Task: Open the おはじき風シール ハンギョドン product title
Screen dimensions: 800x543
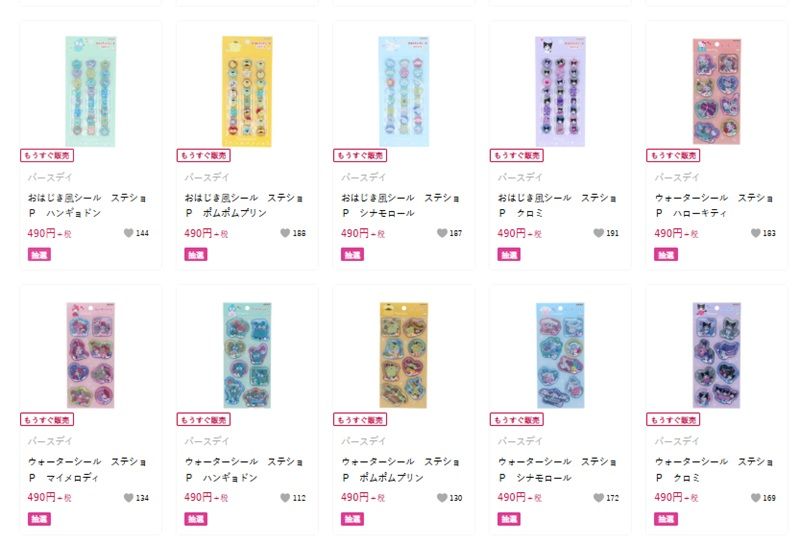Action: [87, 205]
